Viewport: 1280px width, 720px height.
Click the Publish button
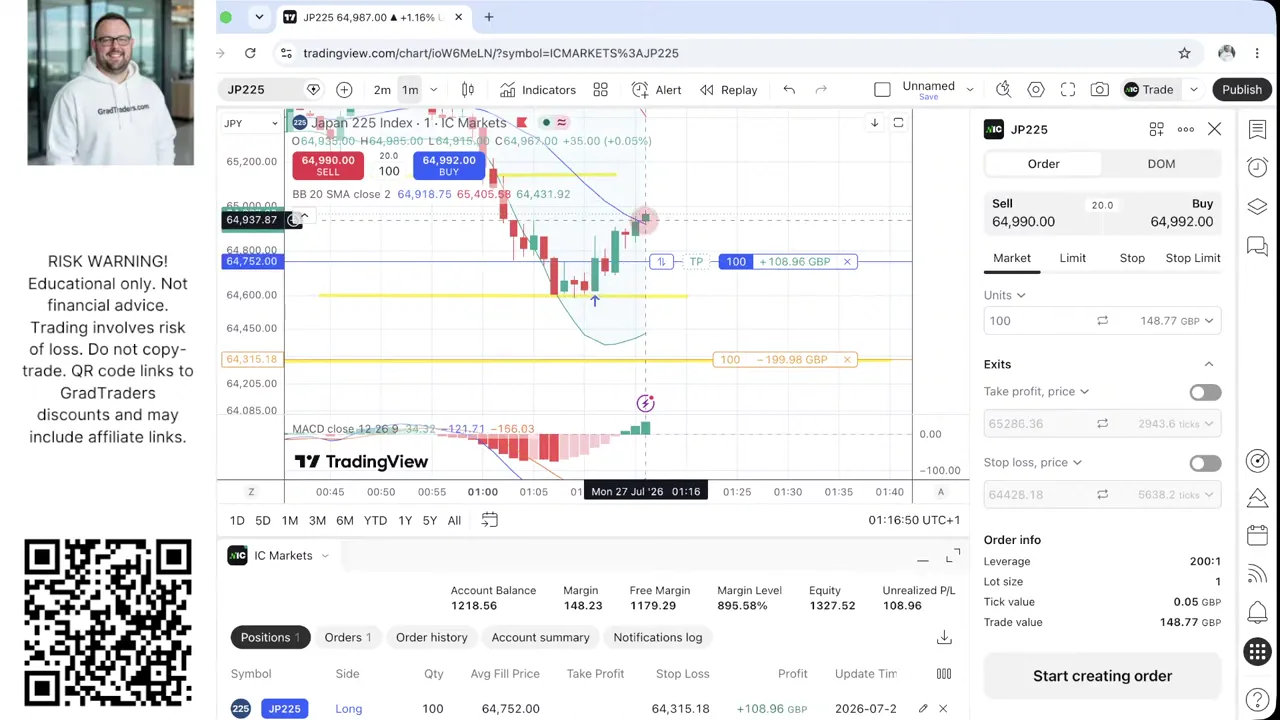1242,90
